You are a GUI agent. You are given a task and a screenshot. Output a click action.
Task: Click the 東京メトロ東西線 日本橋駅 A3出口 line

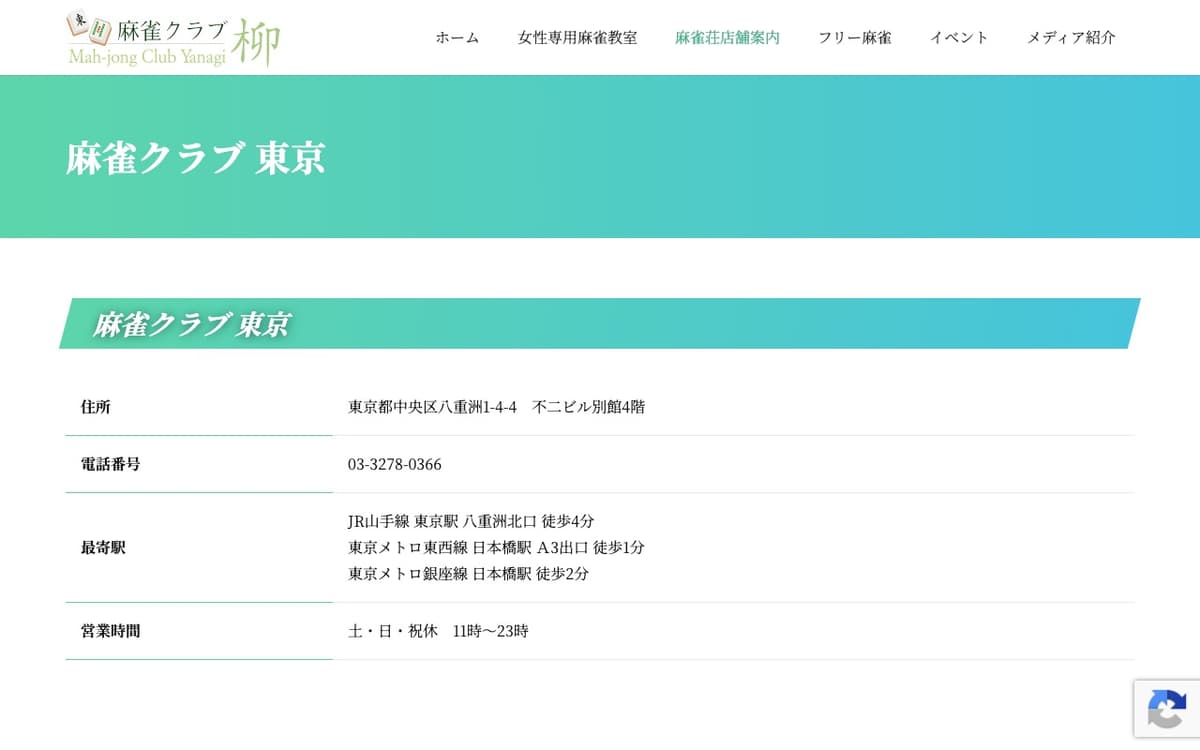click(x=496, y=548)
